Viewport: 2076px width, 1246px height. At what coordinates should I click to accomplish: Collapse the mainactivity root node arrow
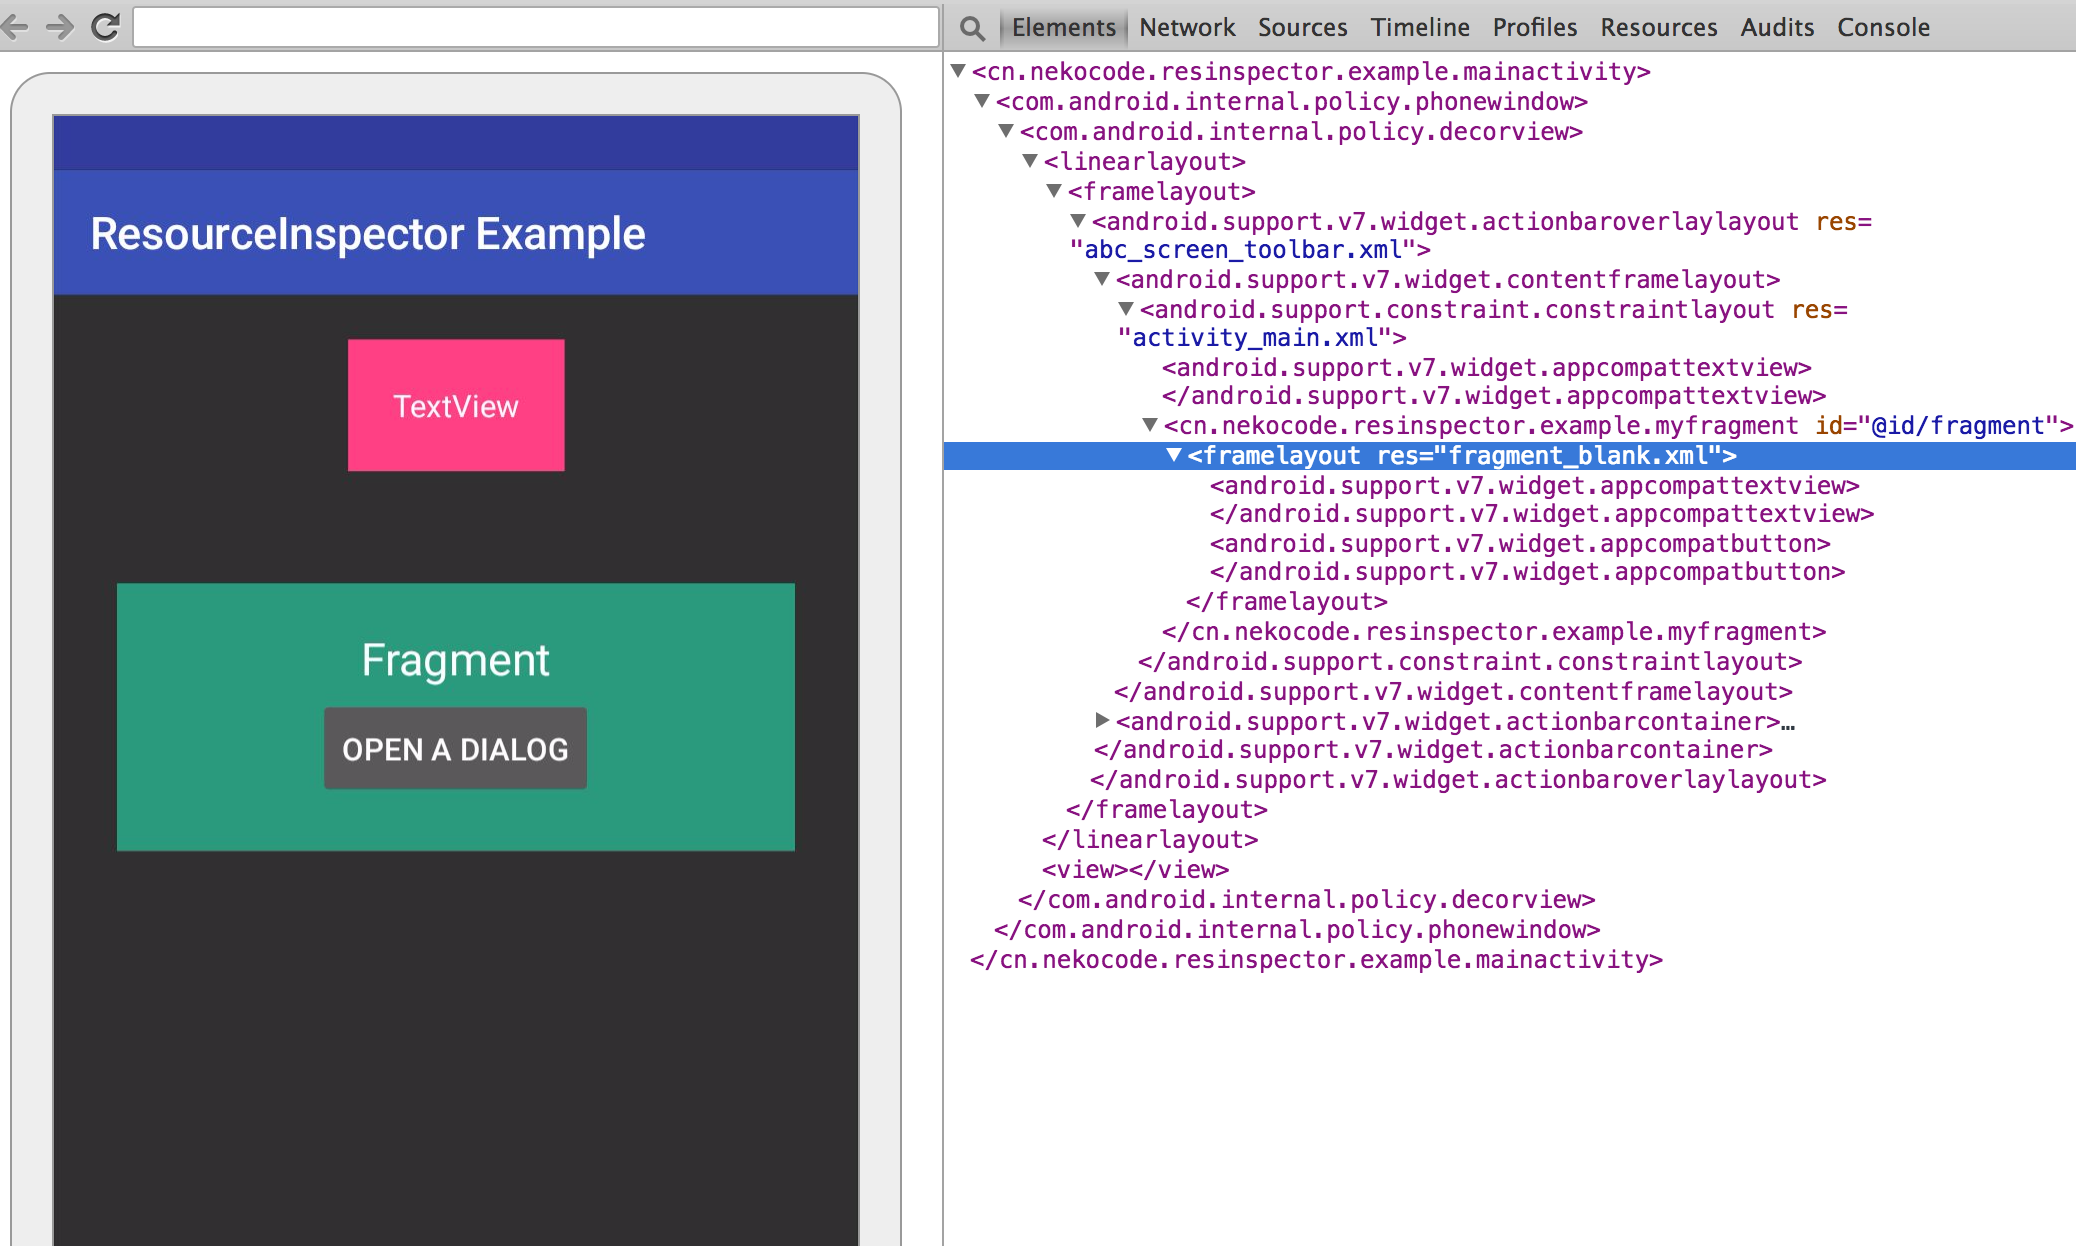958,71
